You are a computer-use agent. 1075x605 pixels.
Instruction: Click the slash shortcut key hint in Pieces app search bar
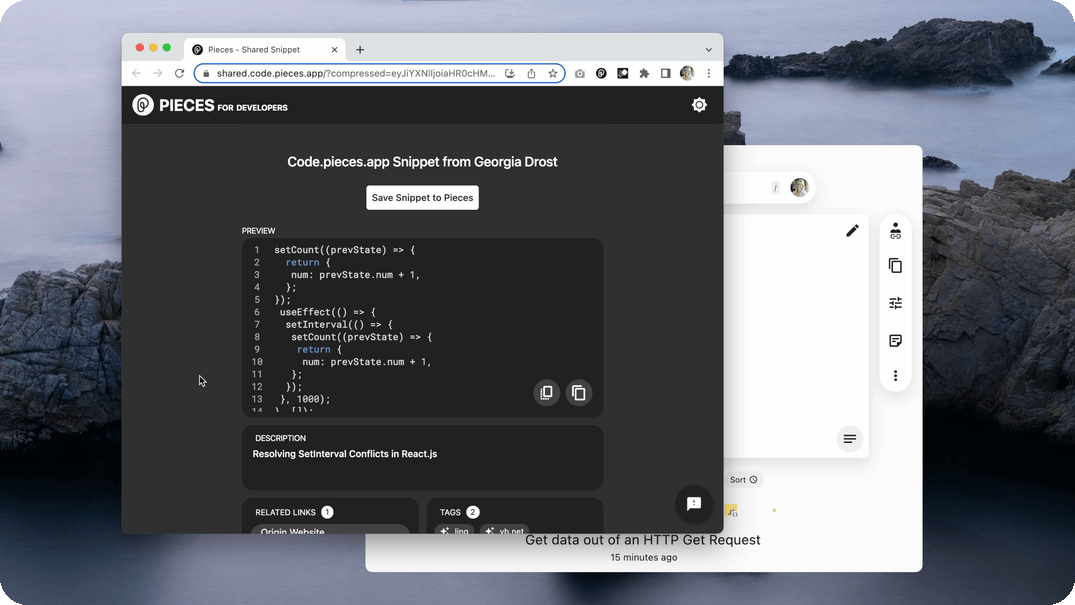tap(775, 188)
